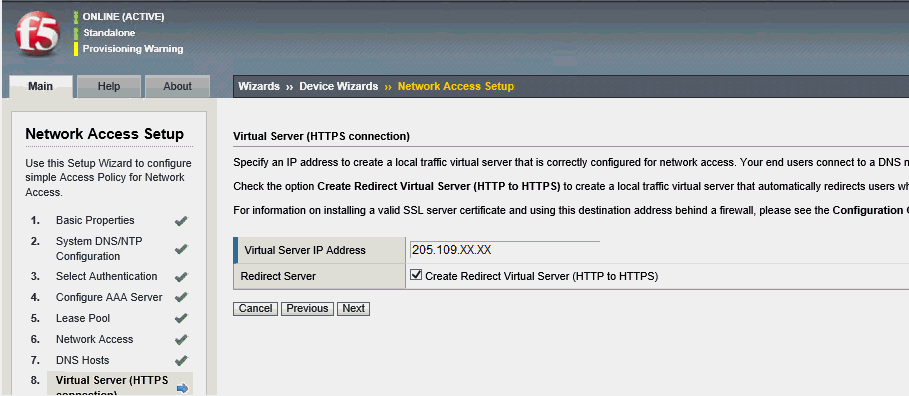Toggle Create Redirect Virtual Server checkbox
This screenshot has height=396, width=909.
tap(416, 275)
